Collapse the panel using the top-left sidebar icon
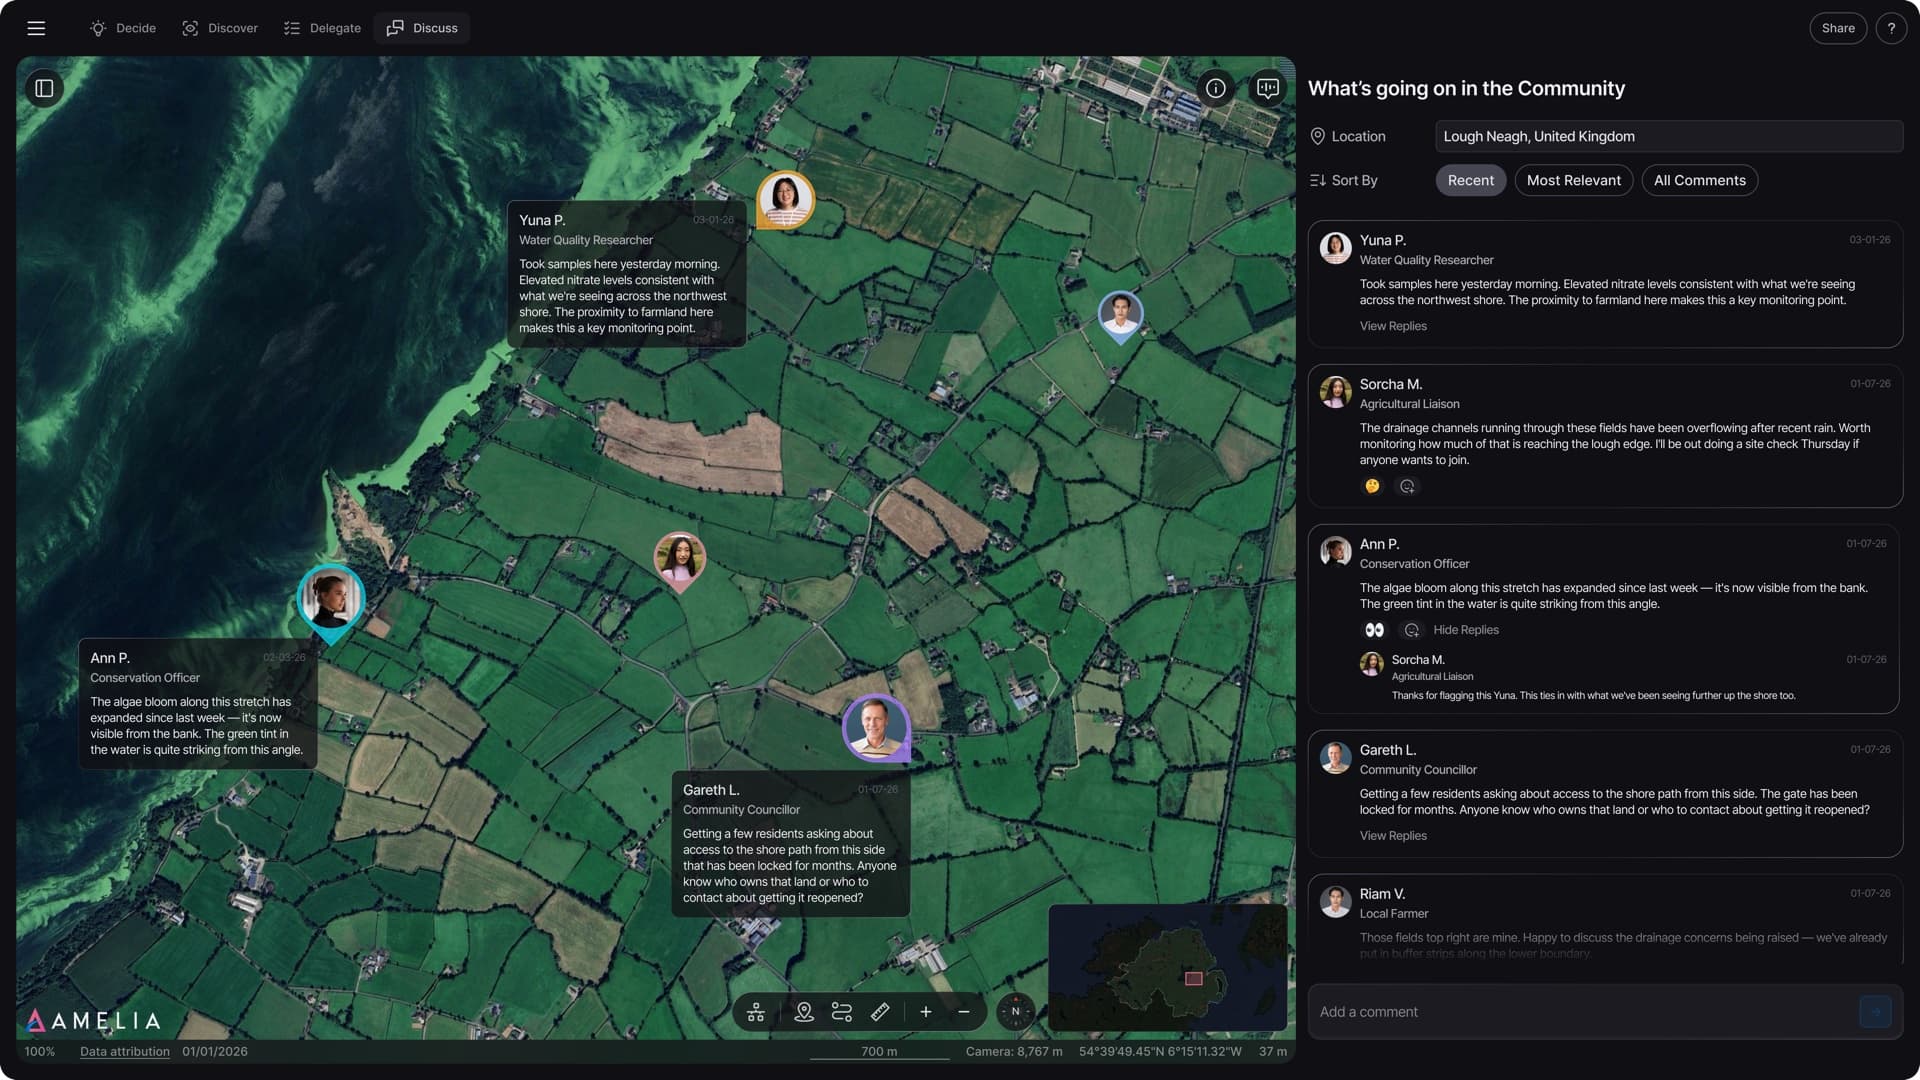The image size is (1920, 1080). click(x=43, y=88)
